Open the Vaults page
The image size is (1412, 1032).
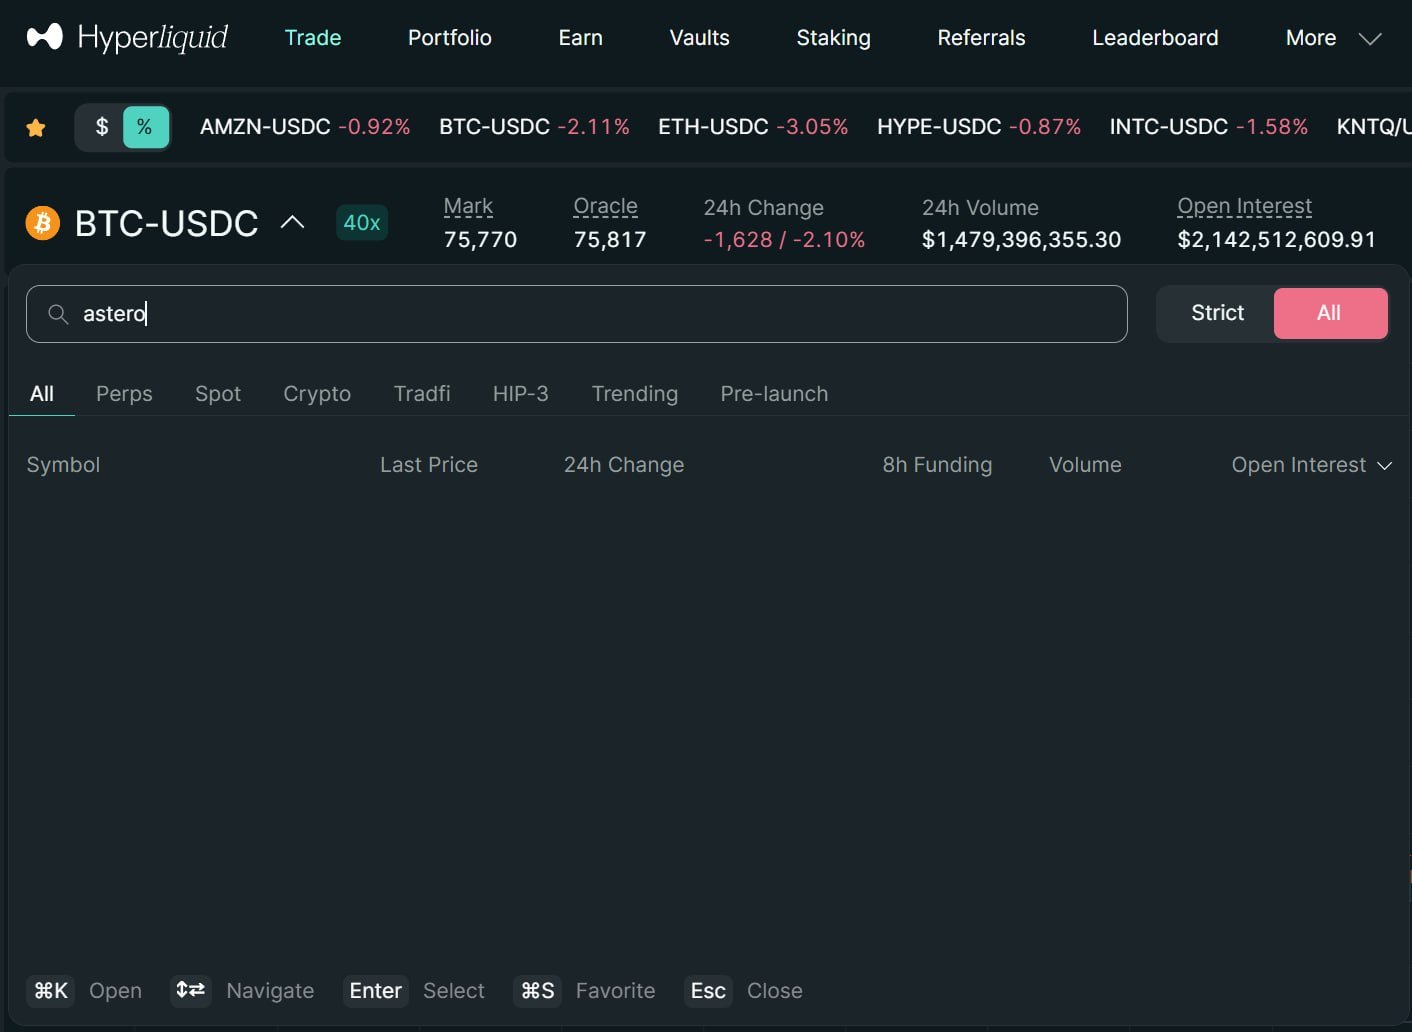coord(699,38)
